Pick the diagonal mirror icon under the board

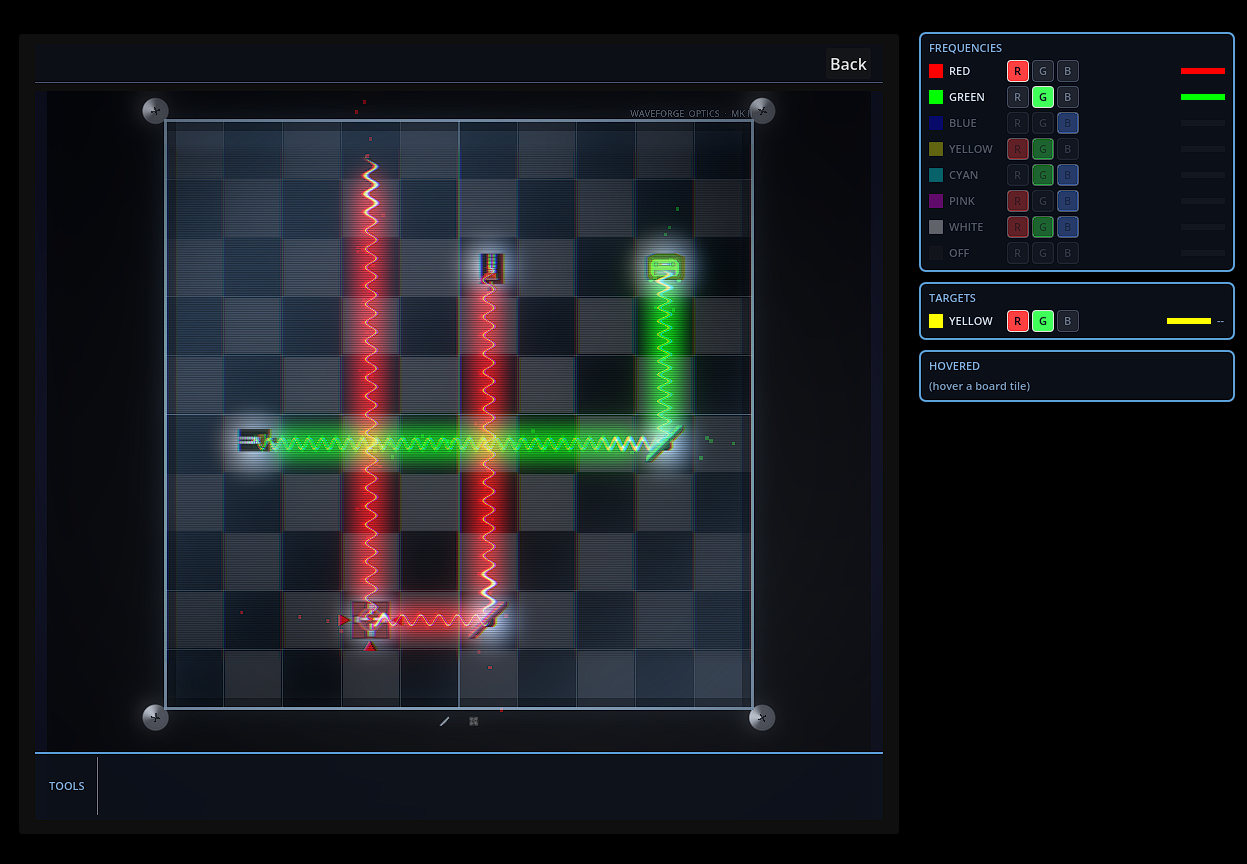[x=445, y=721]
